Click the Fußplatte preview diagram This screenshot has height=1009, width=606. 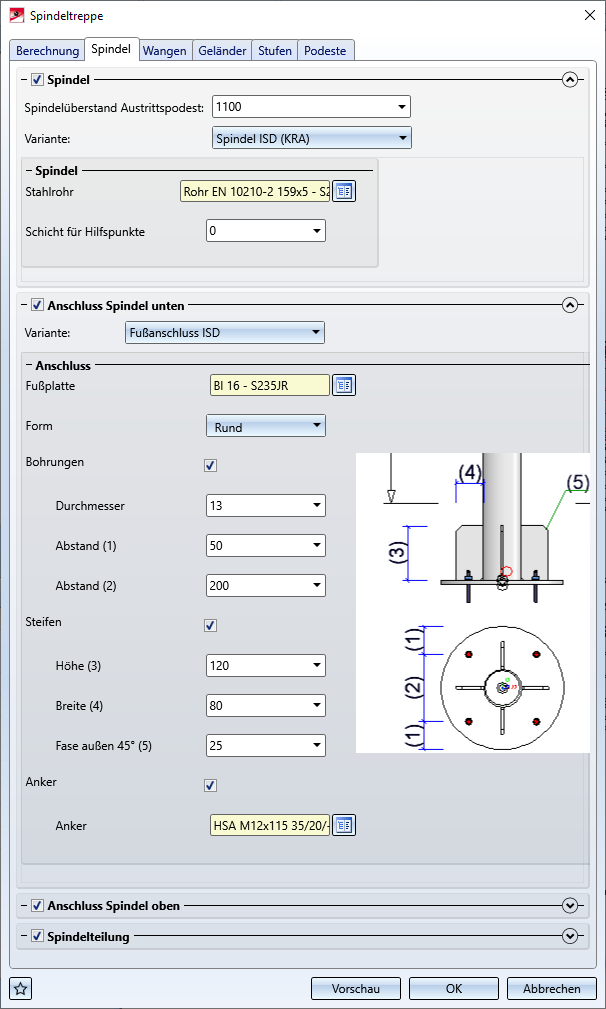[x=472, y=602]
